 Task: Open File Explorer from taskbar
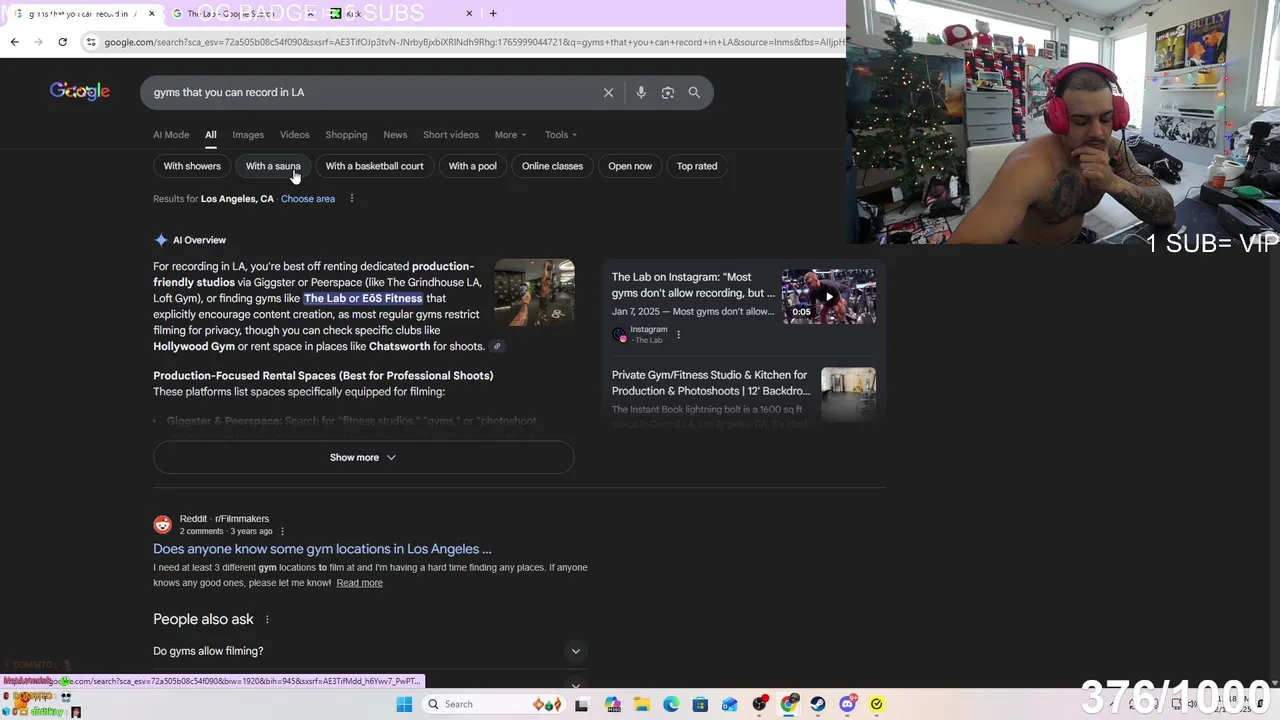pyautogui.click(x=642, y=704)
